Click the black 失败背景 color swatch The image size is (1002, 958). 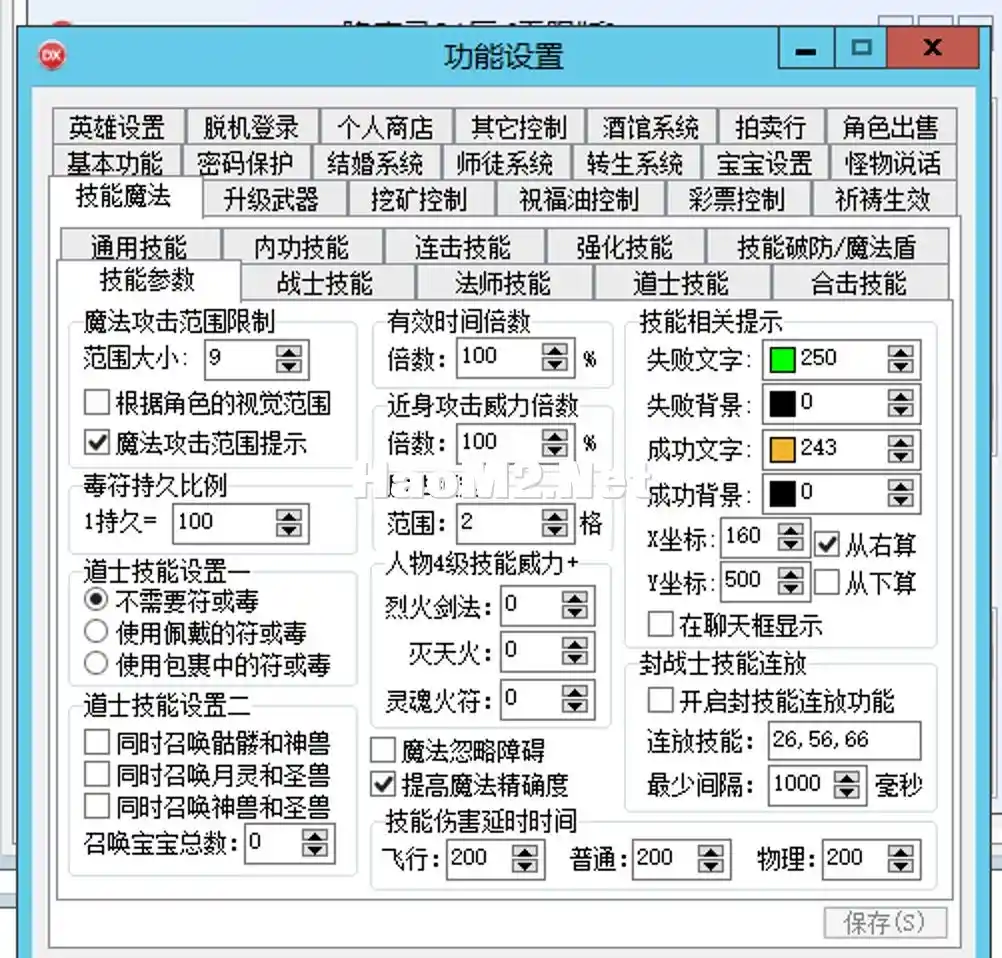coord(782,404)
